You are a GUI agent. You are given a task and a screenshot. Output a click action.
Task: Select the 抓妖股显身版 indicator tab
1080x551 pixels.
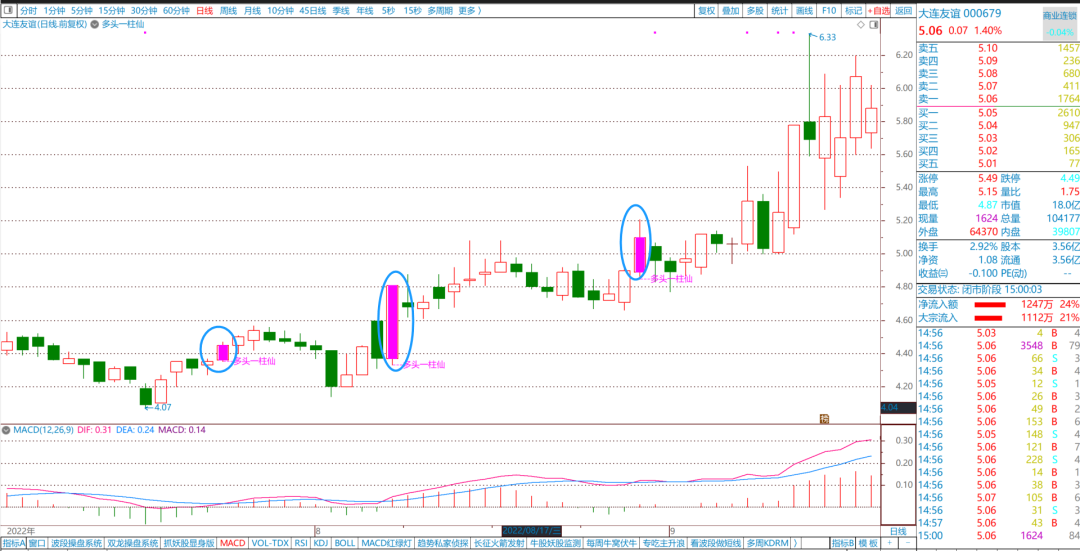click(189, 543)
